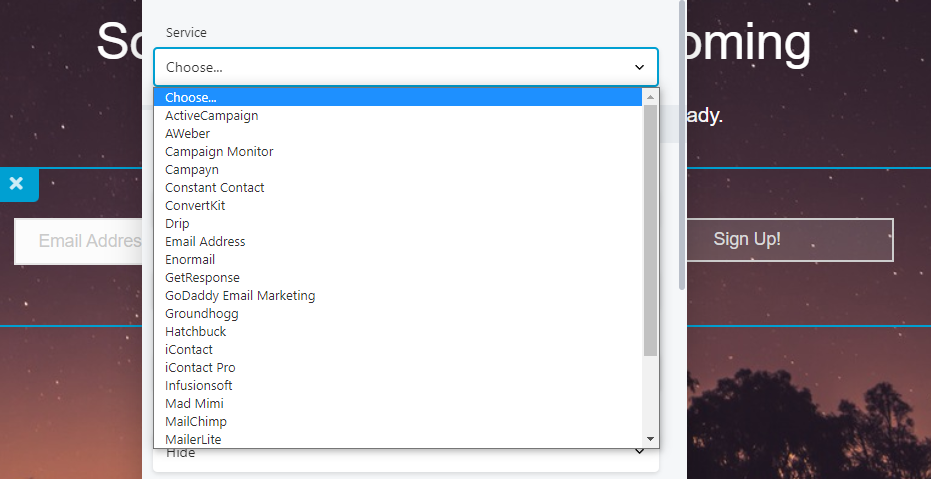Screen dimensions: 931x479
Task: Close the module overlay with the X icon
Action: pos(16,184)
